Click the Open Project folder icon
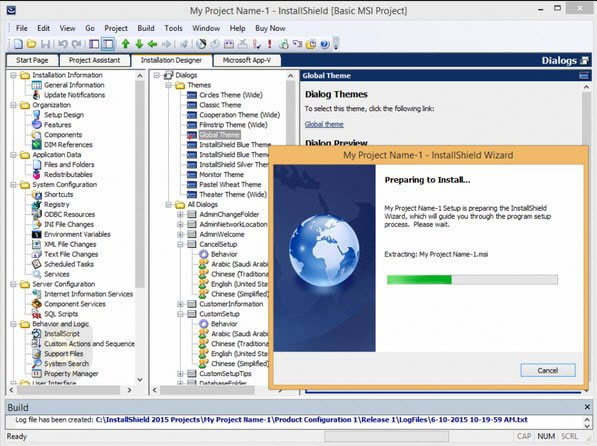Image resolution: width=597 pixels, height=446 pixels. point(32,44)
